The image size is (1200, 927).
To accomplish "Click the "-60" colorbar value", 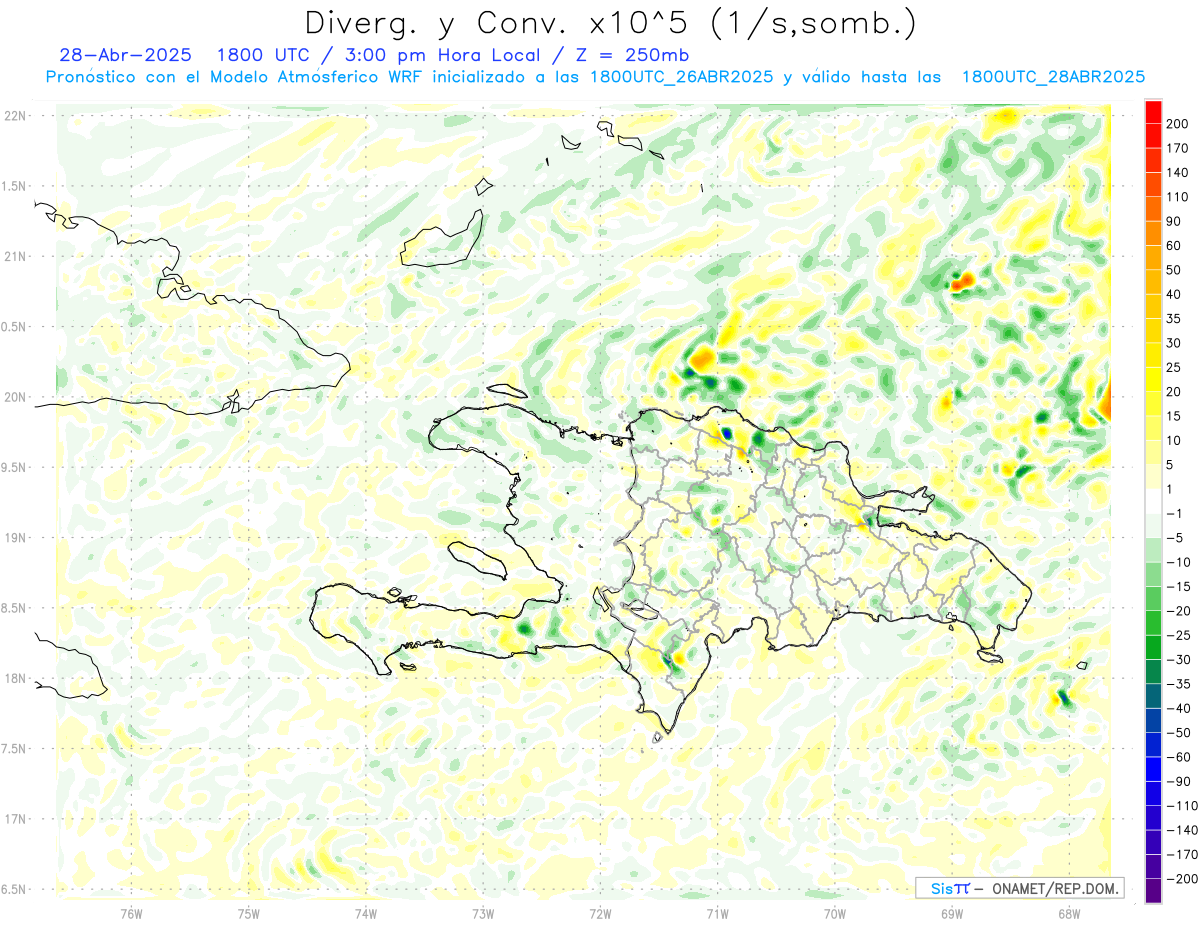I will click(x=1178, y=757).
